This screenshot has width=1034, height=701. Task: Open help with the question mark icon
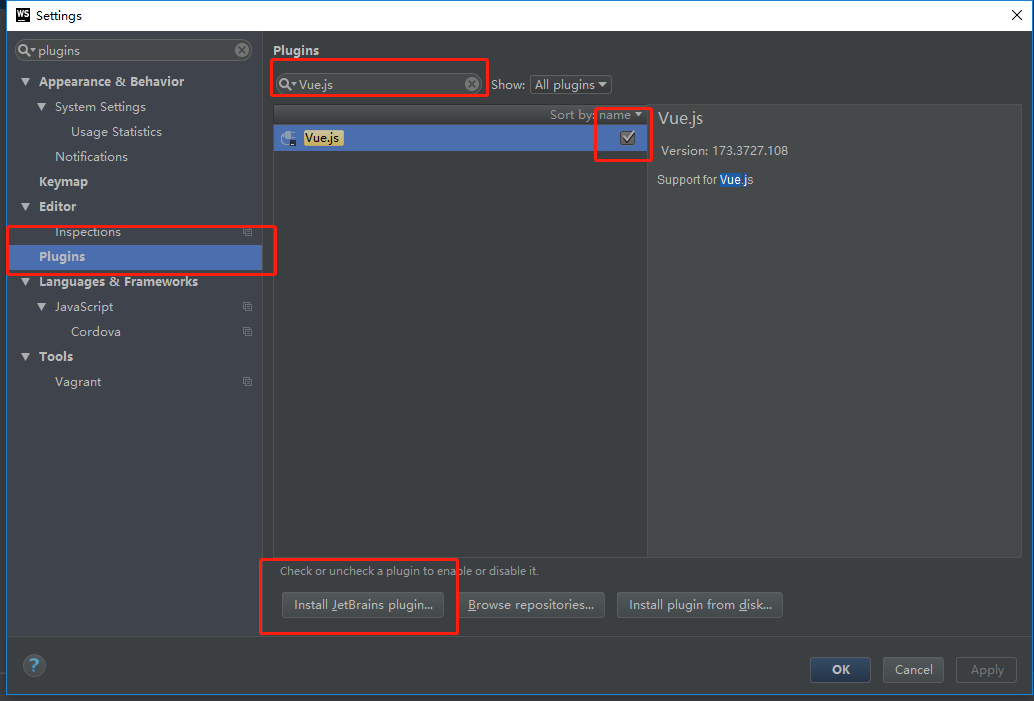(x=34, y=665)
